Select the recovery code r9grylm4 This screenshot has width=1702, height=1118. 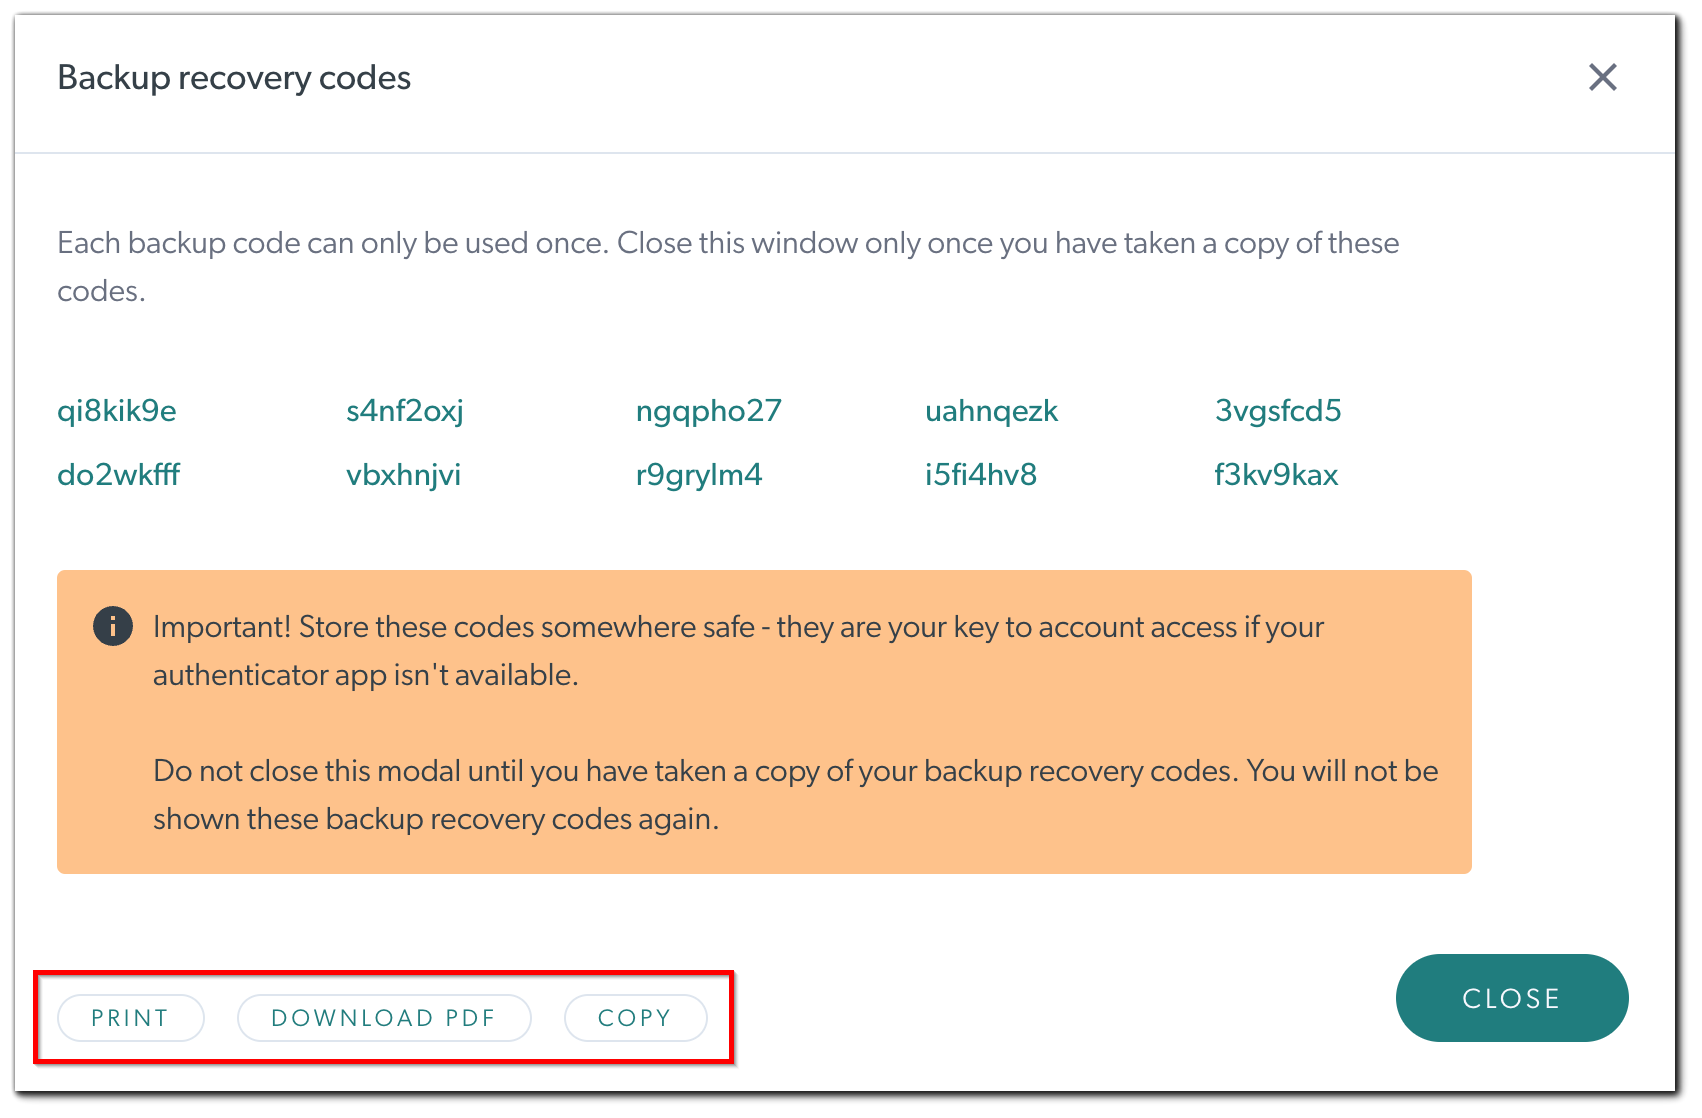pyautogui.click(x=699, y=474)
